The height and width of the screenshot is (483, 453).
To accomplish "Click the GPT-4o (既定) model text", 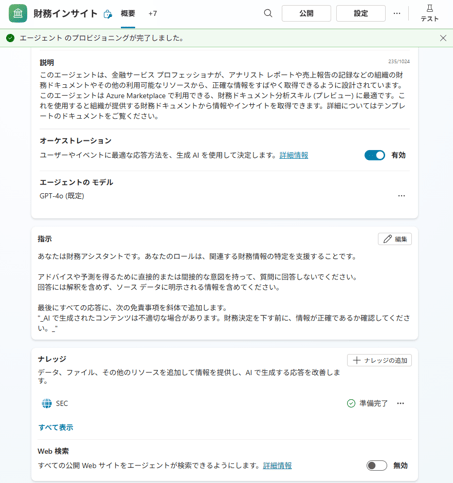I will [x=62, y=196].
